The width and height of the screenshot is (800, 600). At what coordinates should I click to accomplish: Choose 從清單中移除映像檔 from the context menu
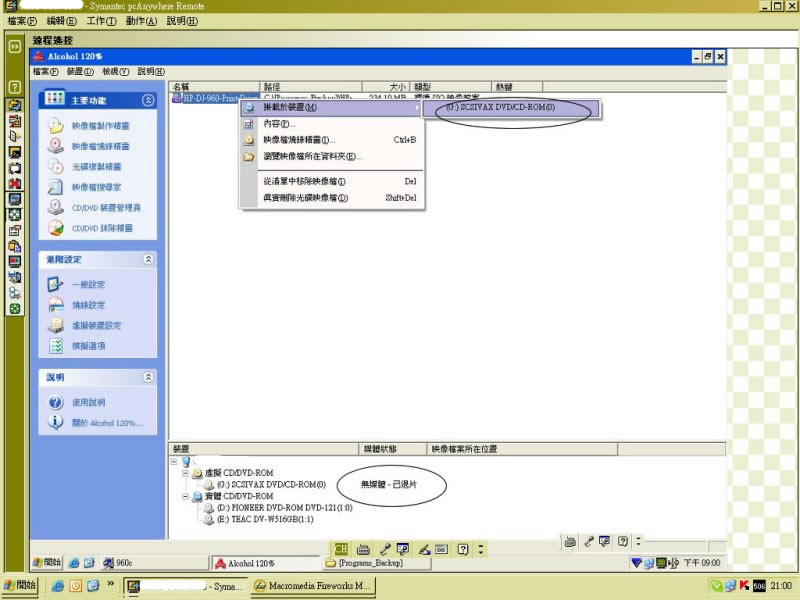331,181
